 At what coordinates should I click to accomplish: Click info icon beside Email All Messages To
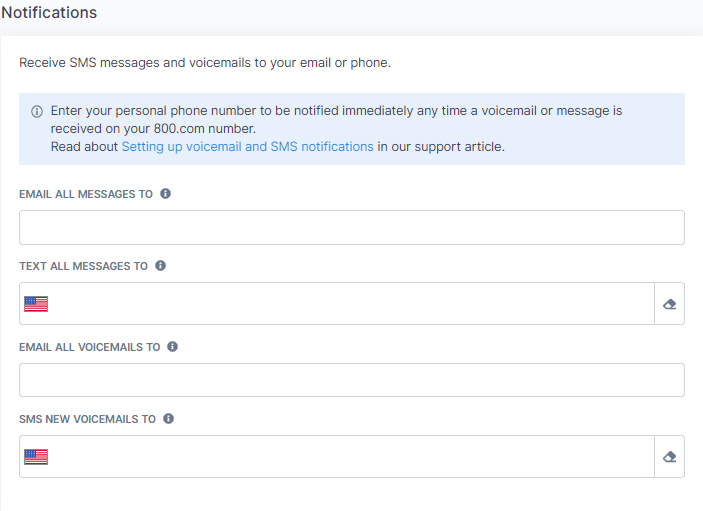(x=165, y=194)
